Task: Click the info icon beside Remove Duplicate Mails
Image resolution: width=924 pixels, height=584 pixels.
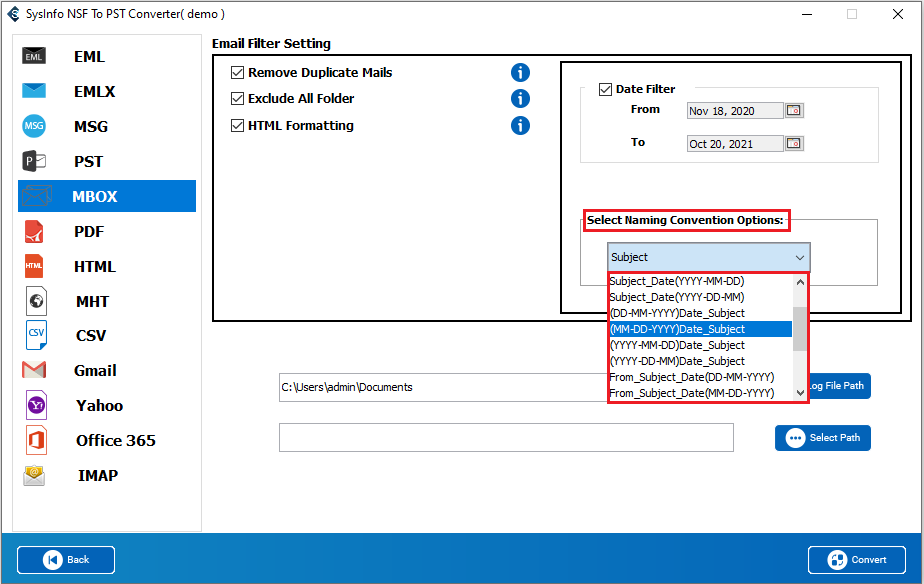Action: coord(520,73)
